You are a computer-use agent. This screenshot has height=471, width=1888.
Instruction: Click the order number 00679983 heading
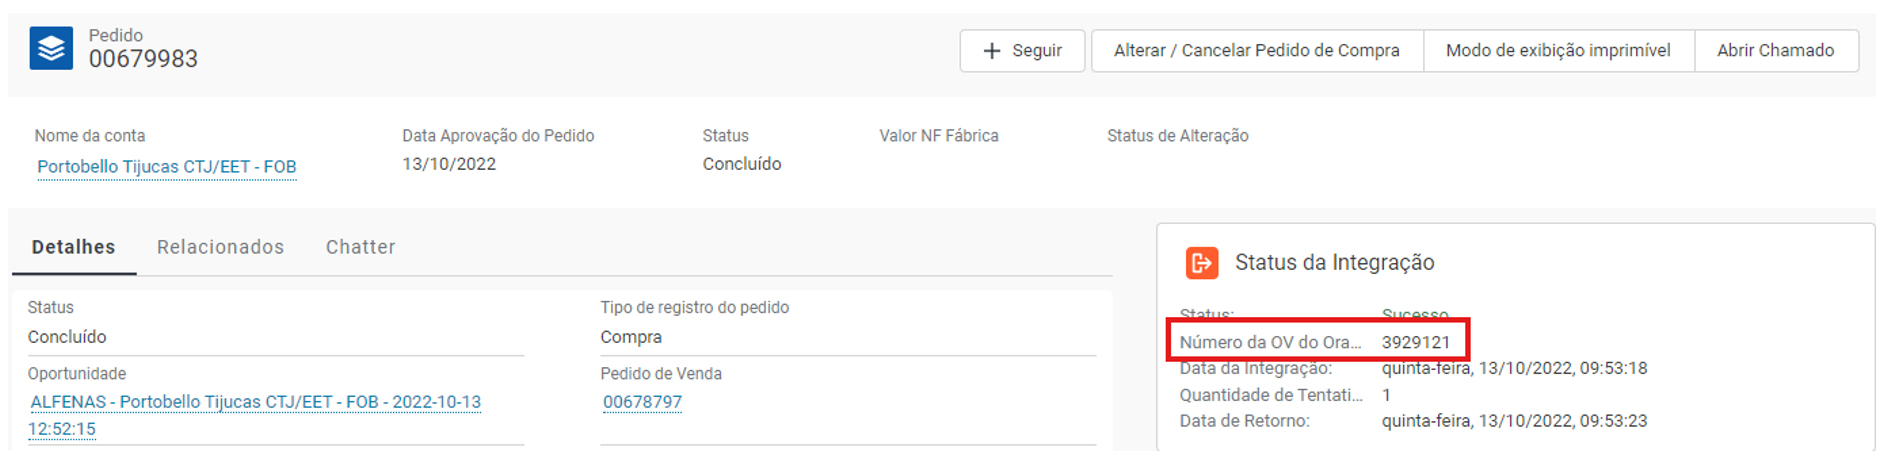coord(143,59)
